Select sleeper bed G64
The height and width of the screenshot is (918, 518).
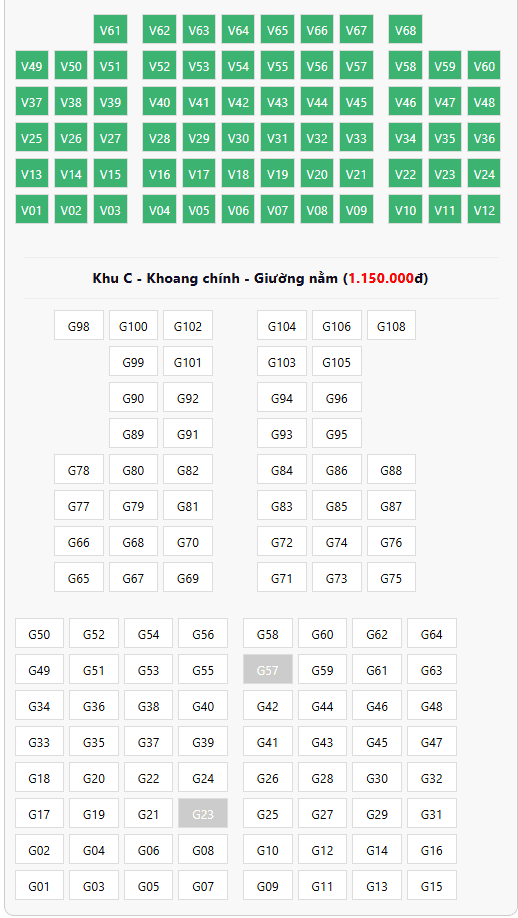click(x=432, y=633)
